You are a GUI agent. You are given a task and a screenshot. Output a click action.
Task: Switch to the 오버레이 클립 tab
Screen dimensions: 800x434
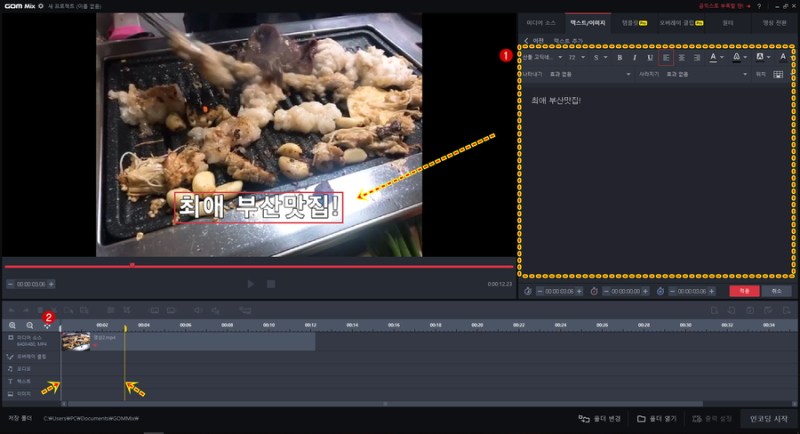tap(681, 23)
